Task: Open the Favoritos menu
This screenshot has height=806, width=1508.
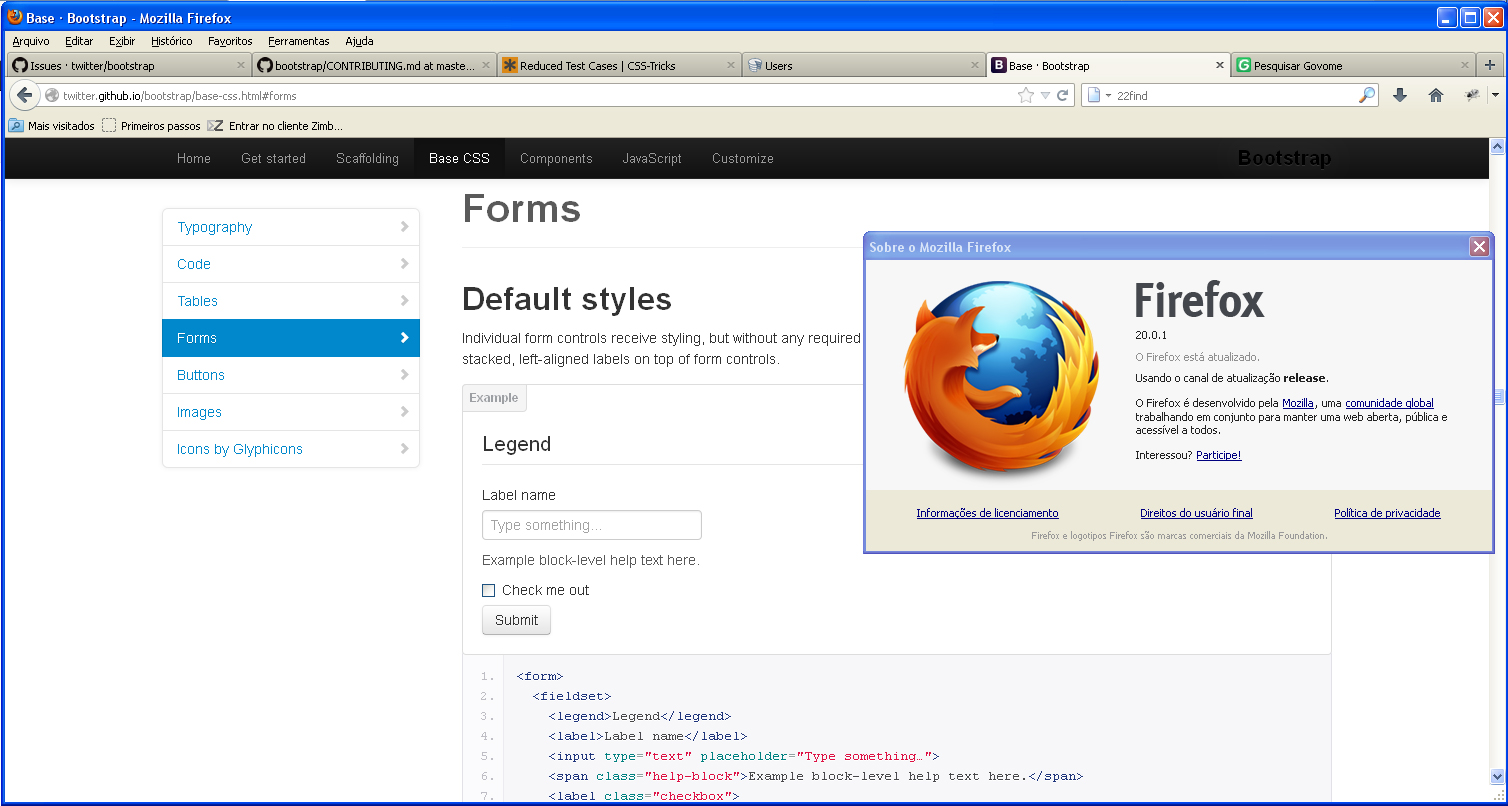Action: [x=230, y=41]
